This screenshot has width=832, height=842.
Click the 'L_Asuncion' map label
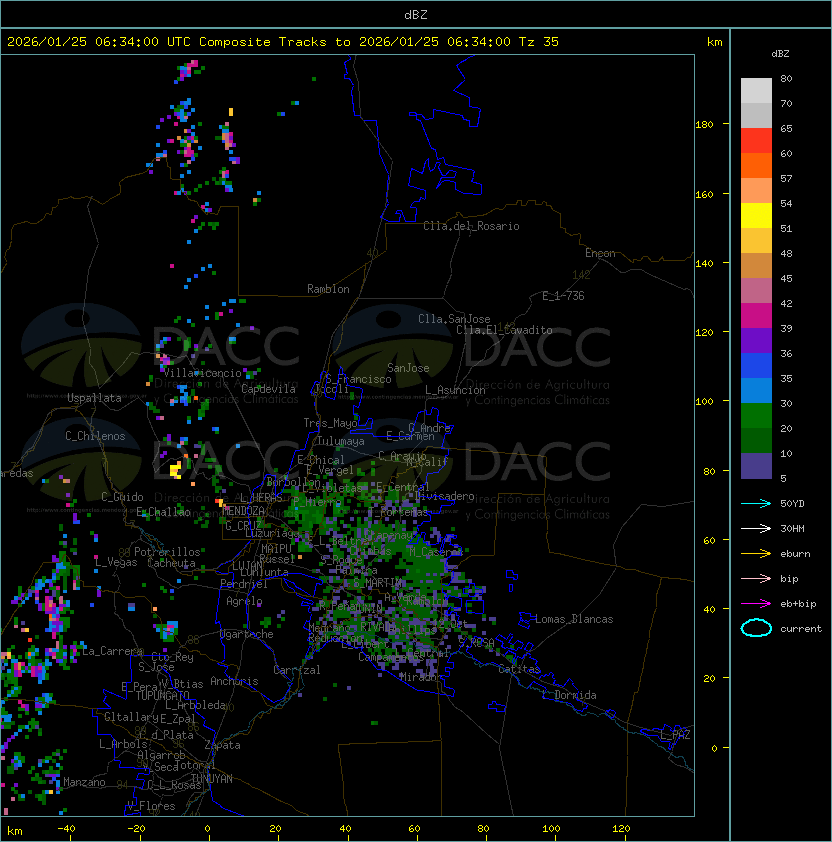pyautogui.click(x=455, y=390)
